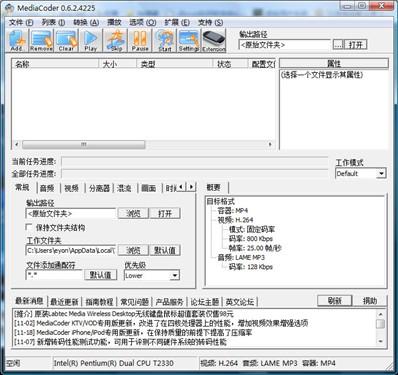Switch to the 混流 tab
This screenshot has width=398, height=375.
pyautogui.click(x=124, y=188)
